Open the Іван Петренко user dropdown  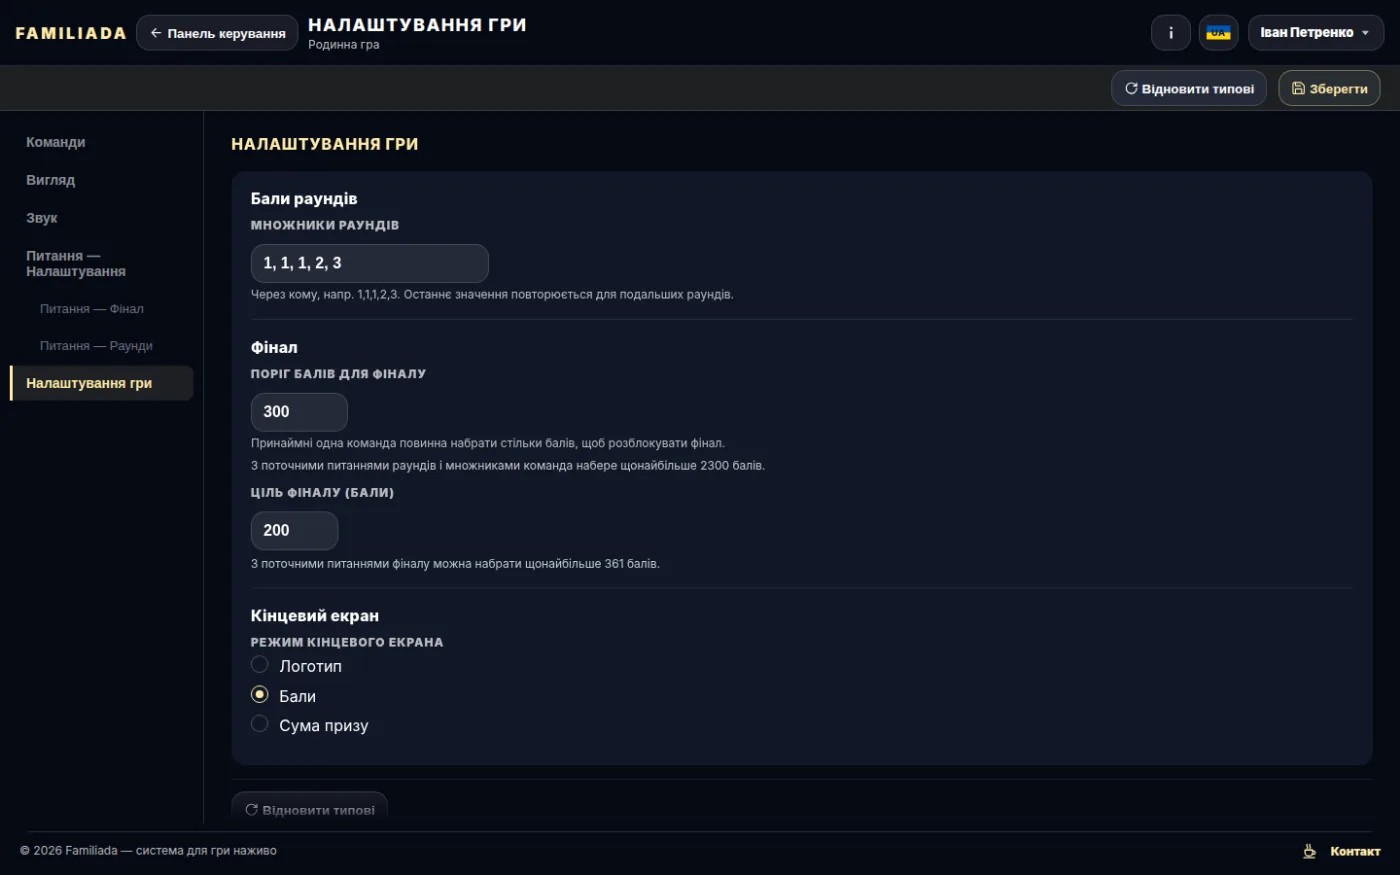pyautogui.click(x=1316, y=33)
